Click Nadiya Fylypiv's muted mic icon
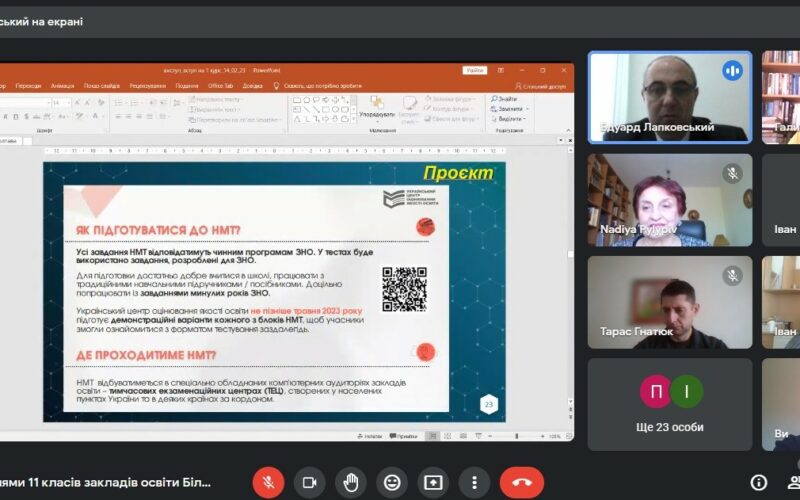 click(733, 174)
